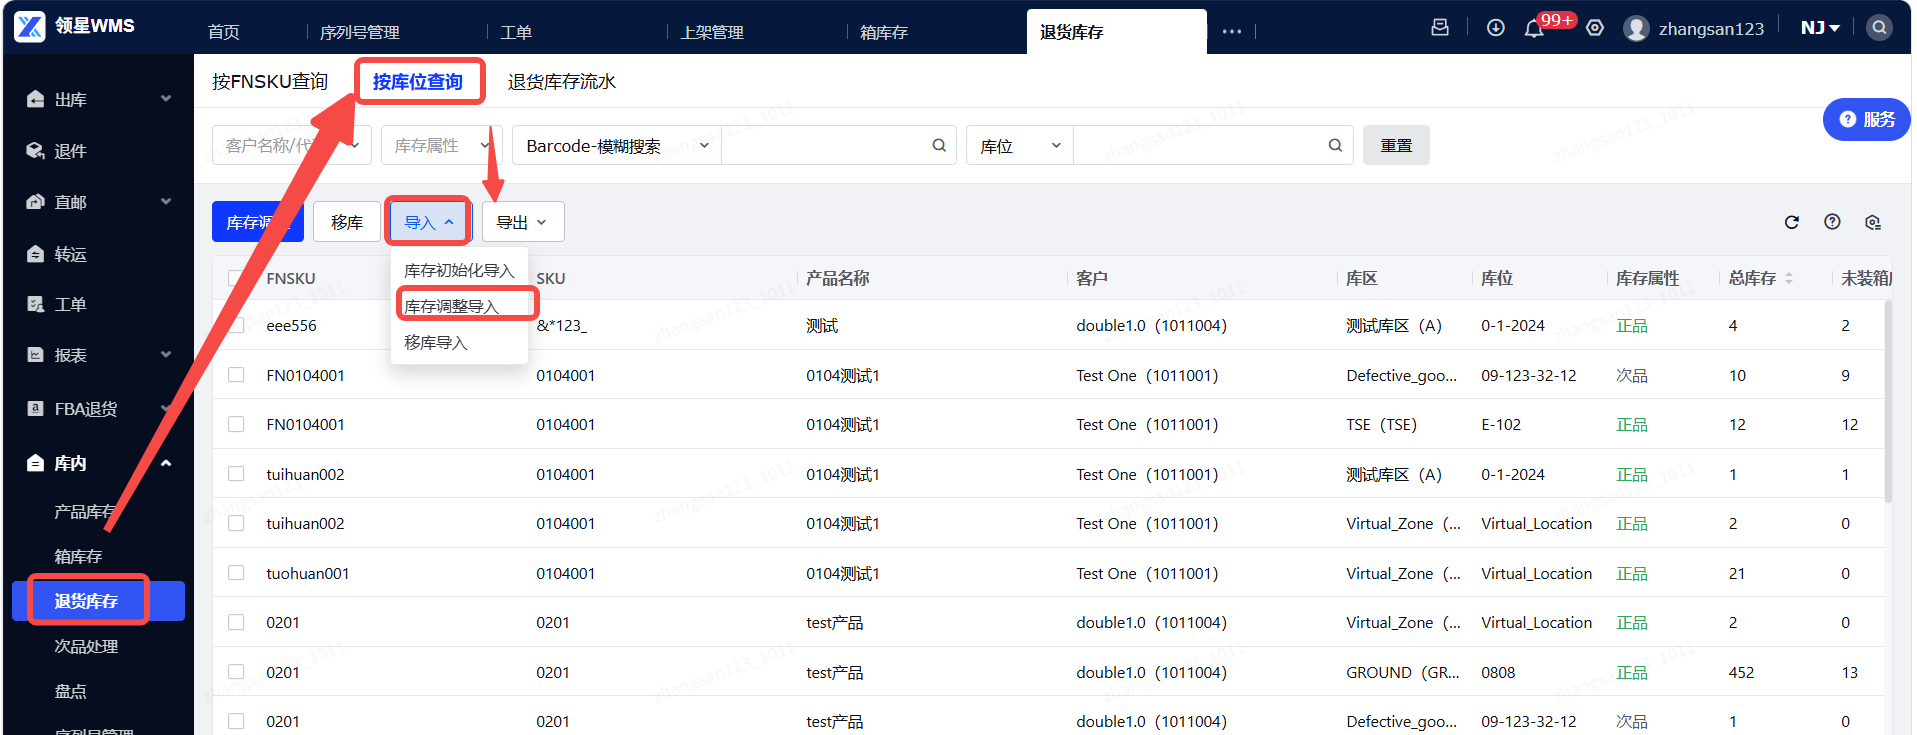Focus the 库位 search input field
This screenshot has width=1917, height=735.
coord(1200,145)
